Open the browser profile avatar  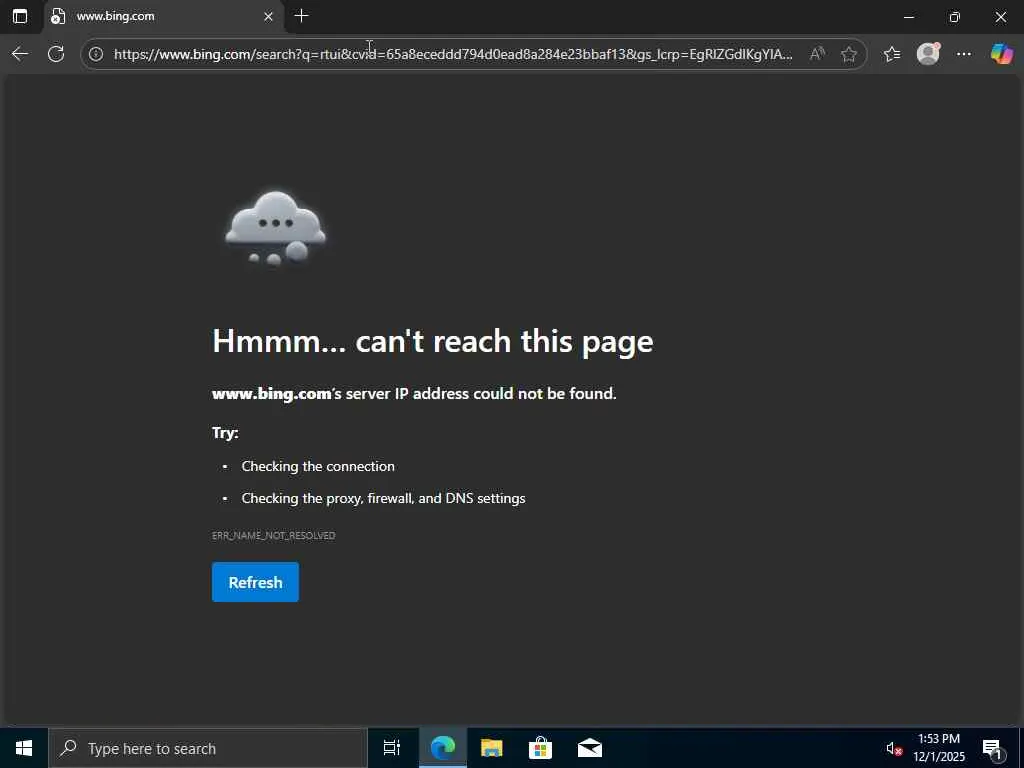928,54
